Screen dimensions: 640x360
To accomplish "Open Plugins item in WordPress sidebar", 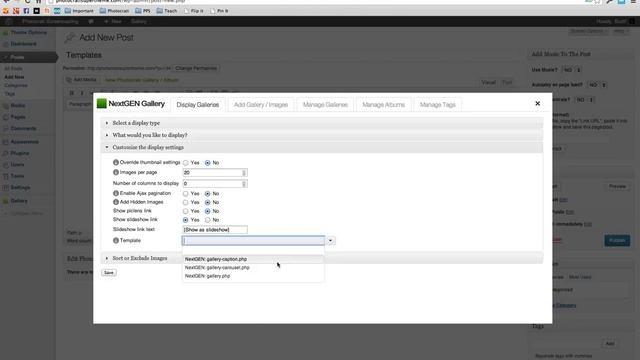I will [x=20, y=153].
